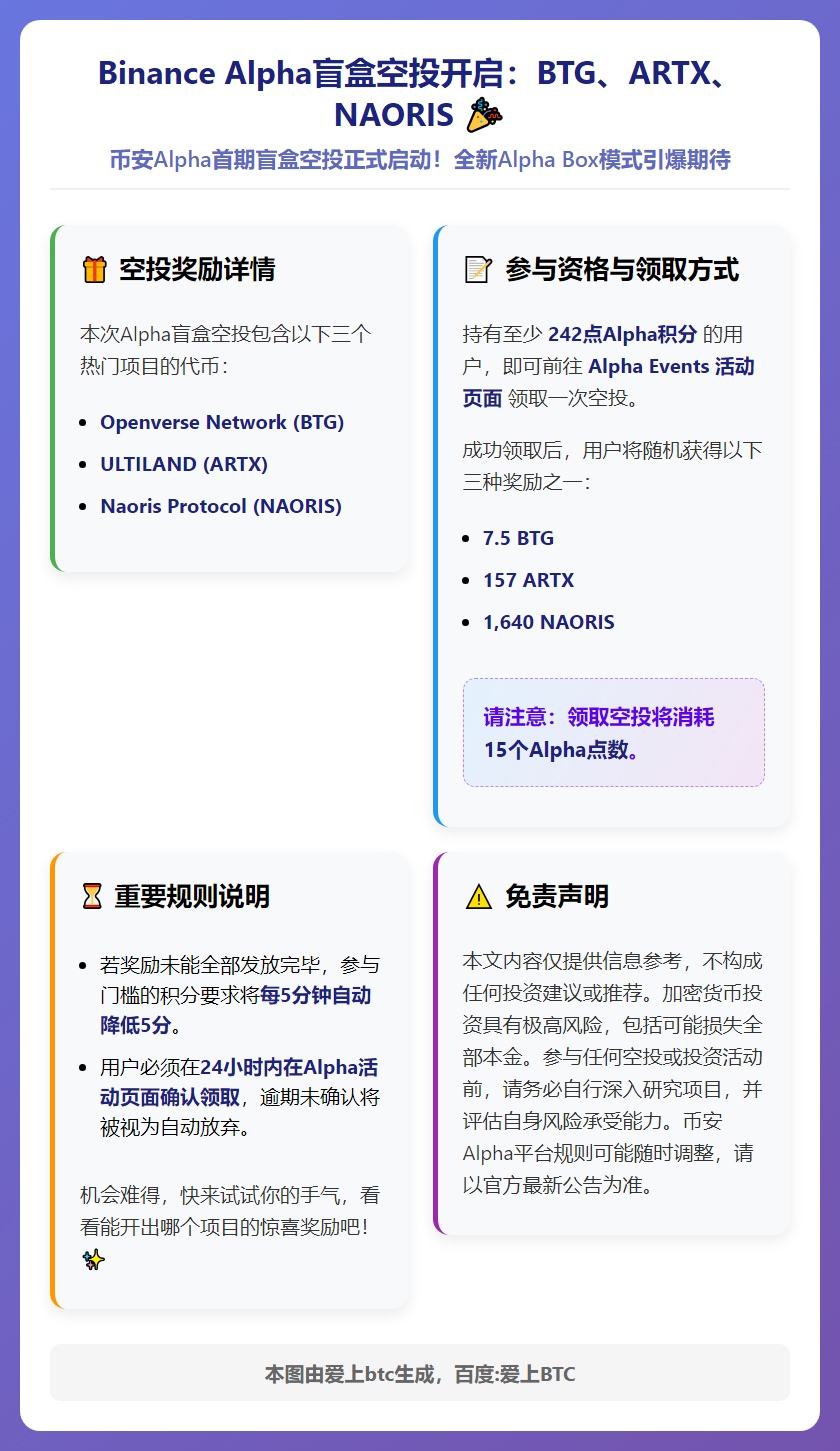Select the 参与资格与领取方式 heading
The height and width of the screenshot is (1451, 840).
(622, 270)
